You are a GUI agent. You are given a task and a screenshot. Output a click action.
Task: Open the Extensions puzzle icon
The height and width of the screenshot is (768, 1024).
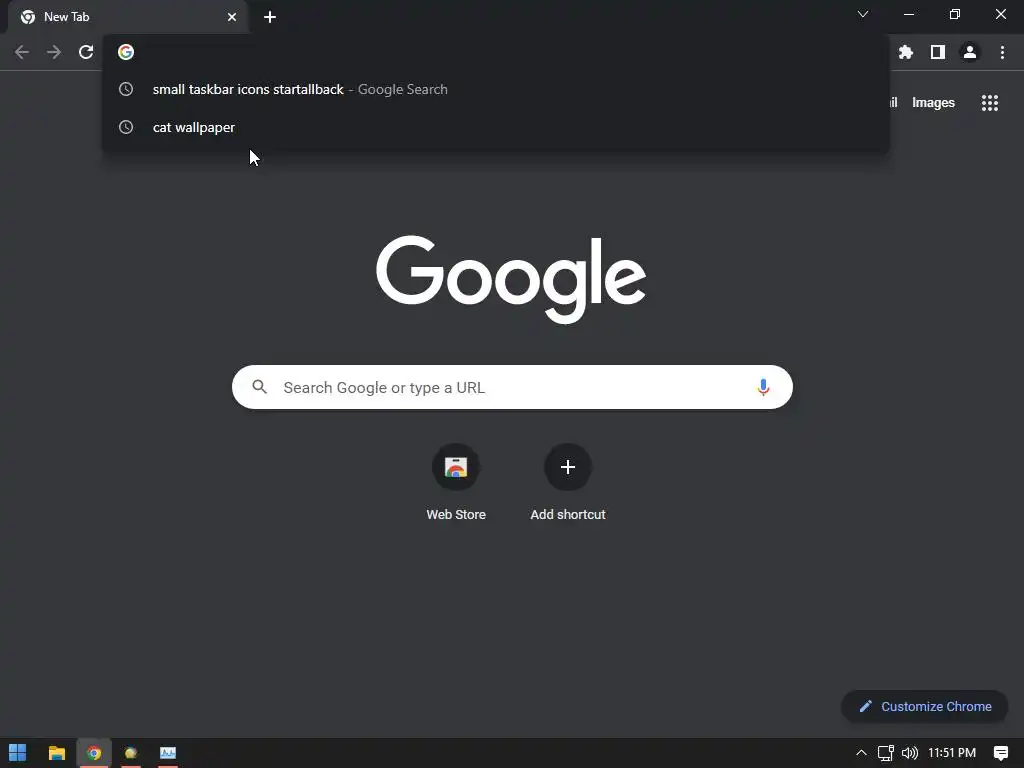(906, 52)
